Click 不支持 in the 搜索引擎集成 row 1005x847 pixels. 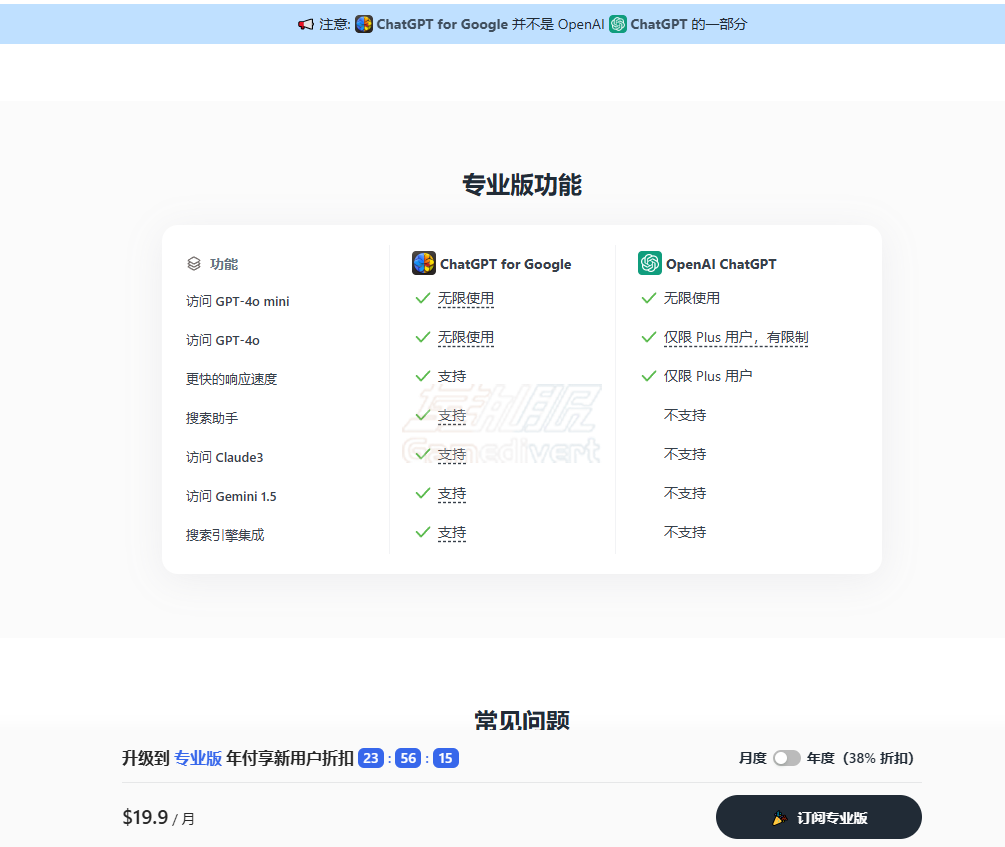tap(685, 532)
